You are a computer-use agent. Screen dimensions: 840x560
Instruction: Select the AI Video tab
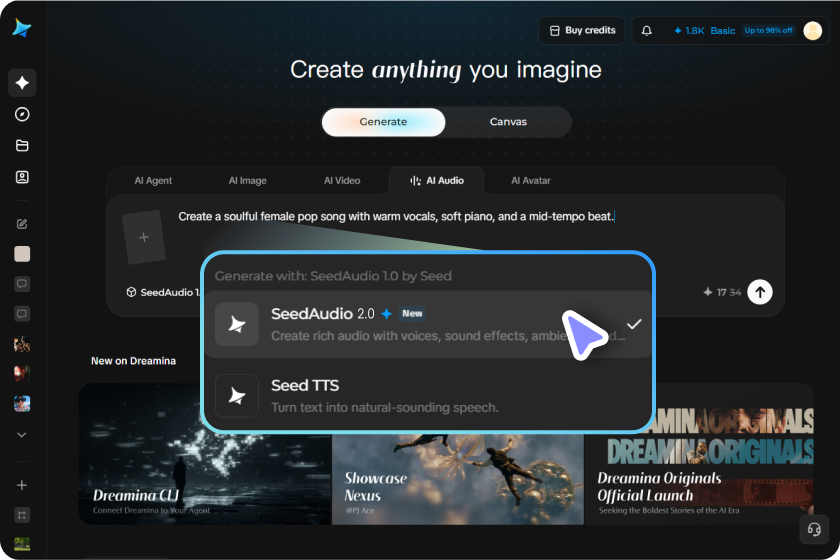coord(342,181)
